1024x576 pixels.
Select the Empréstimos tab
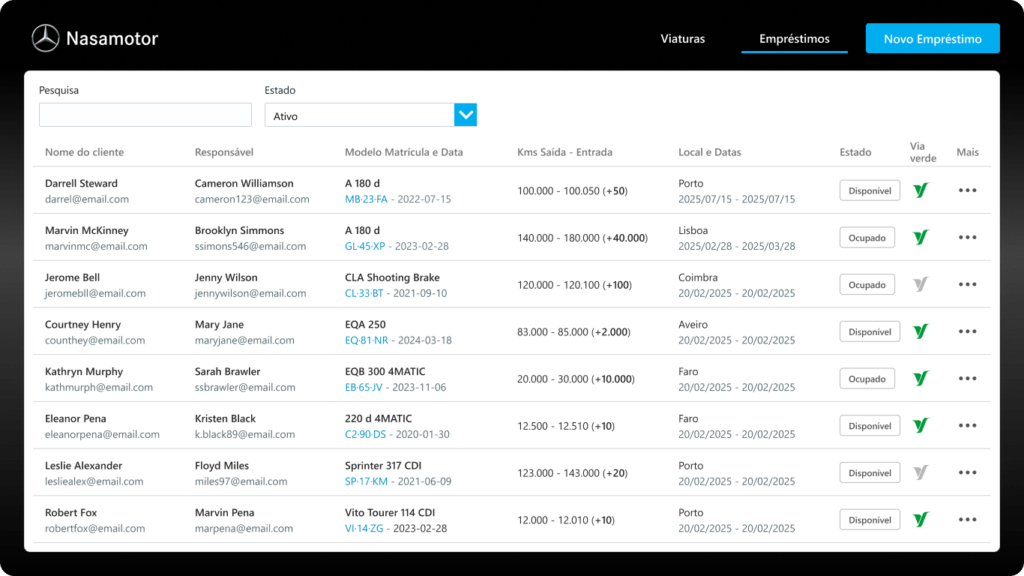click(x=794, y=39)
